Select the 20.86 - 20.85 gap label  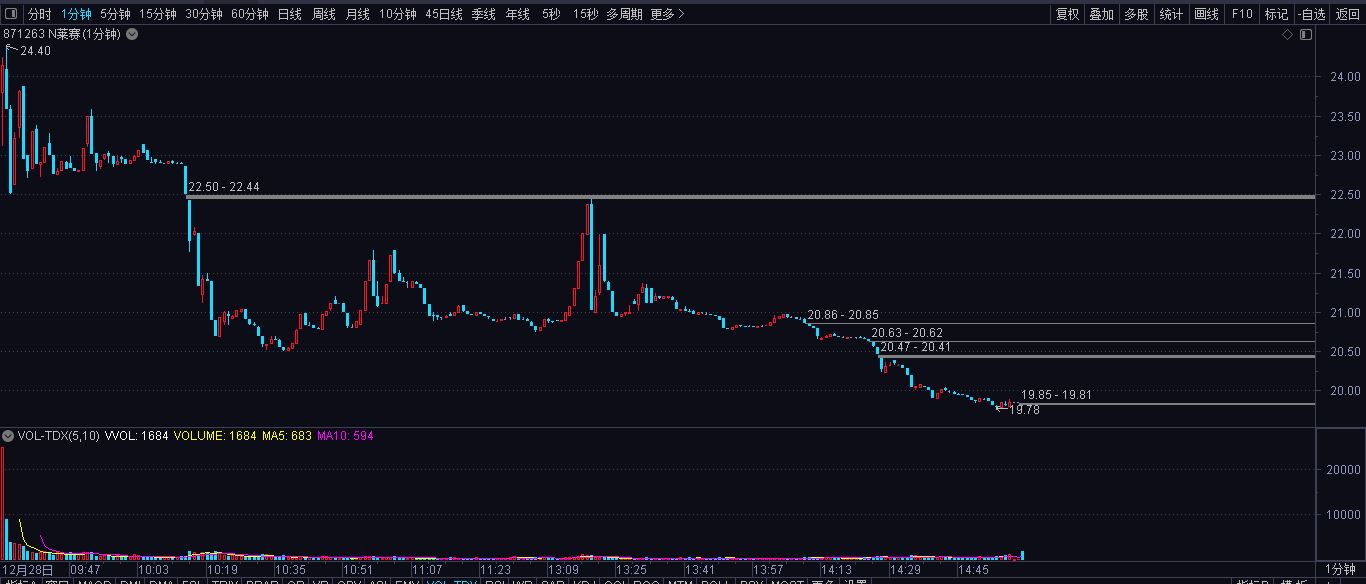[x=843, y=315]
